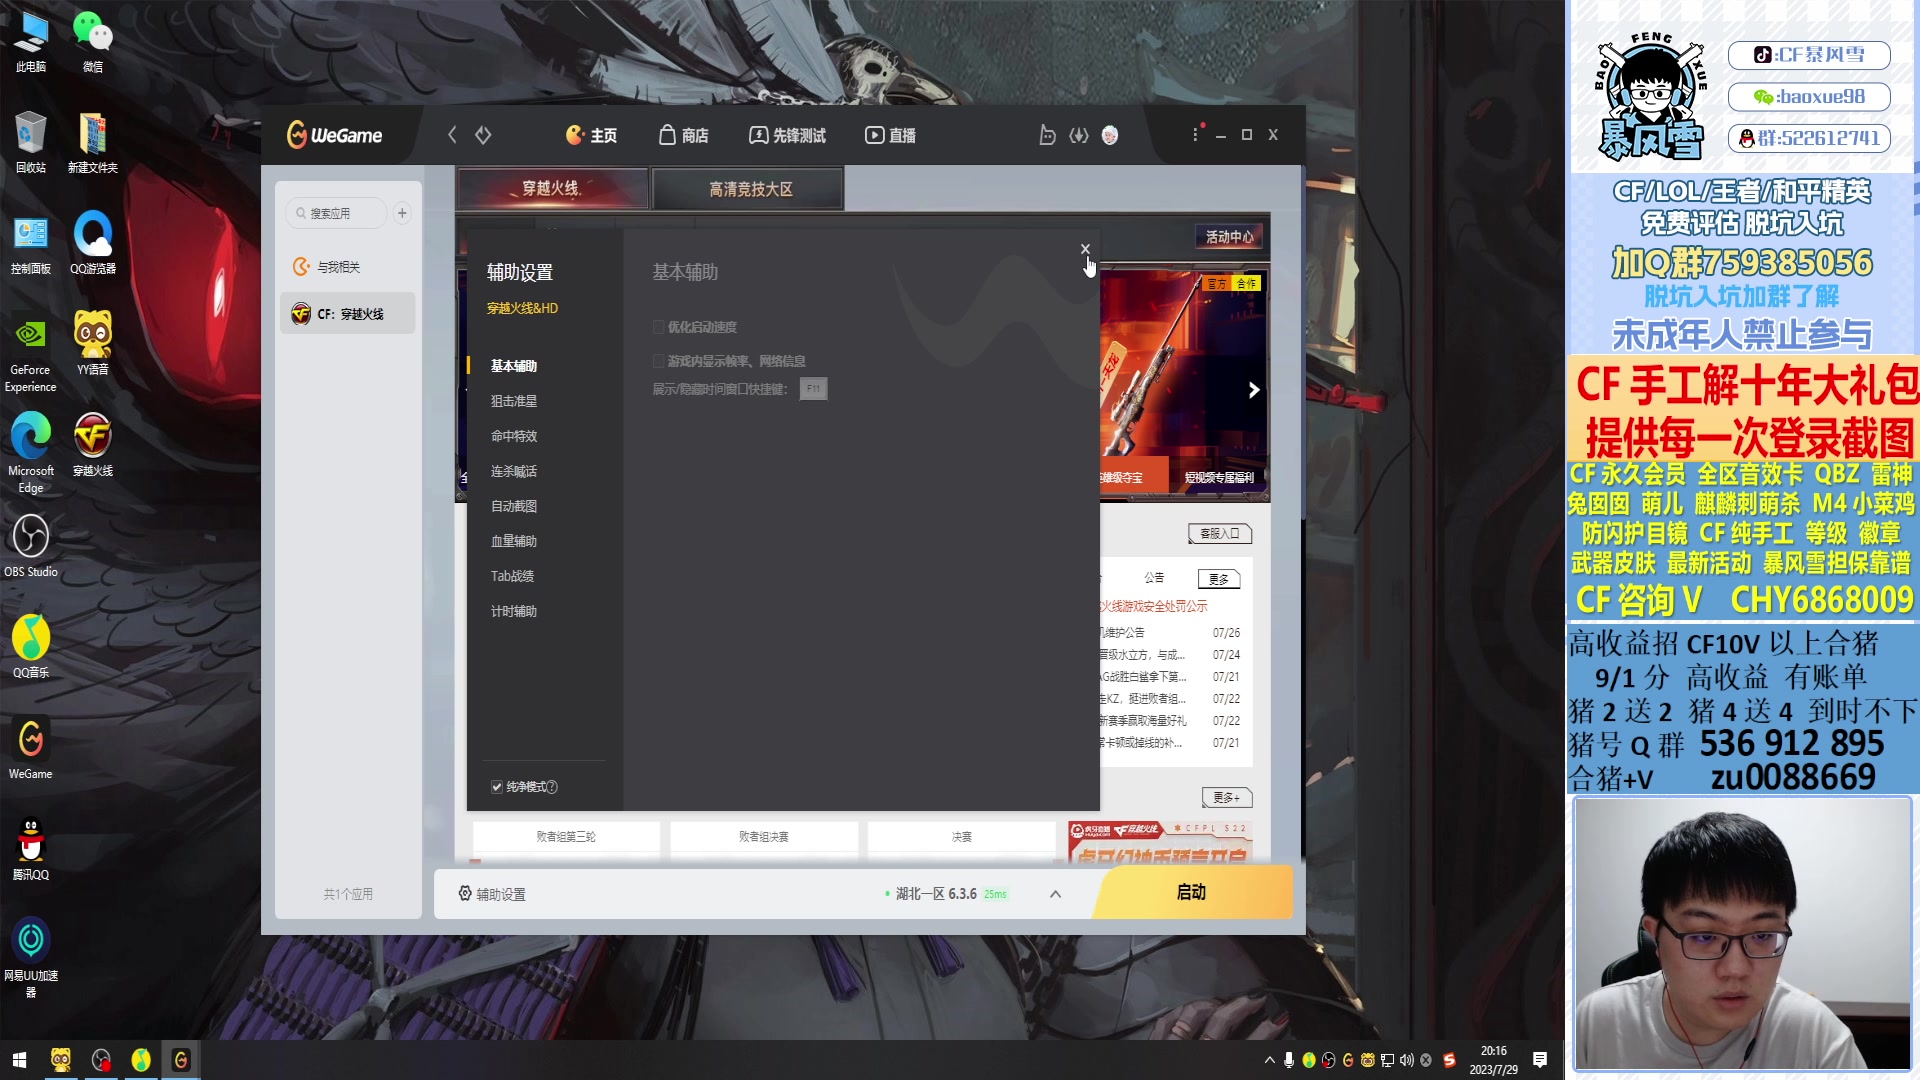This screenshot has width=1920, height=1080.
Task: Open 回收站 desktop icon
Action: pyautogui.click(x=31, y=143)
